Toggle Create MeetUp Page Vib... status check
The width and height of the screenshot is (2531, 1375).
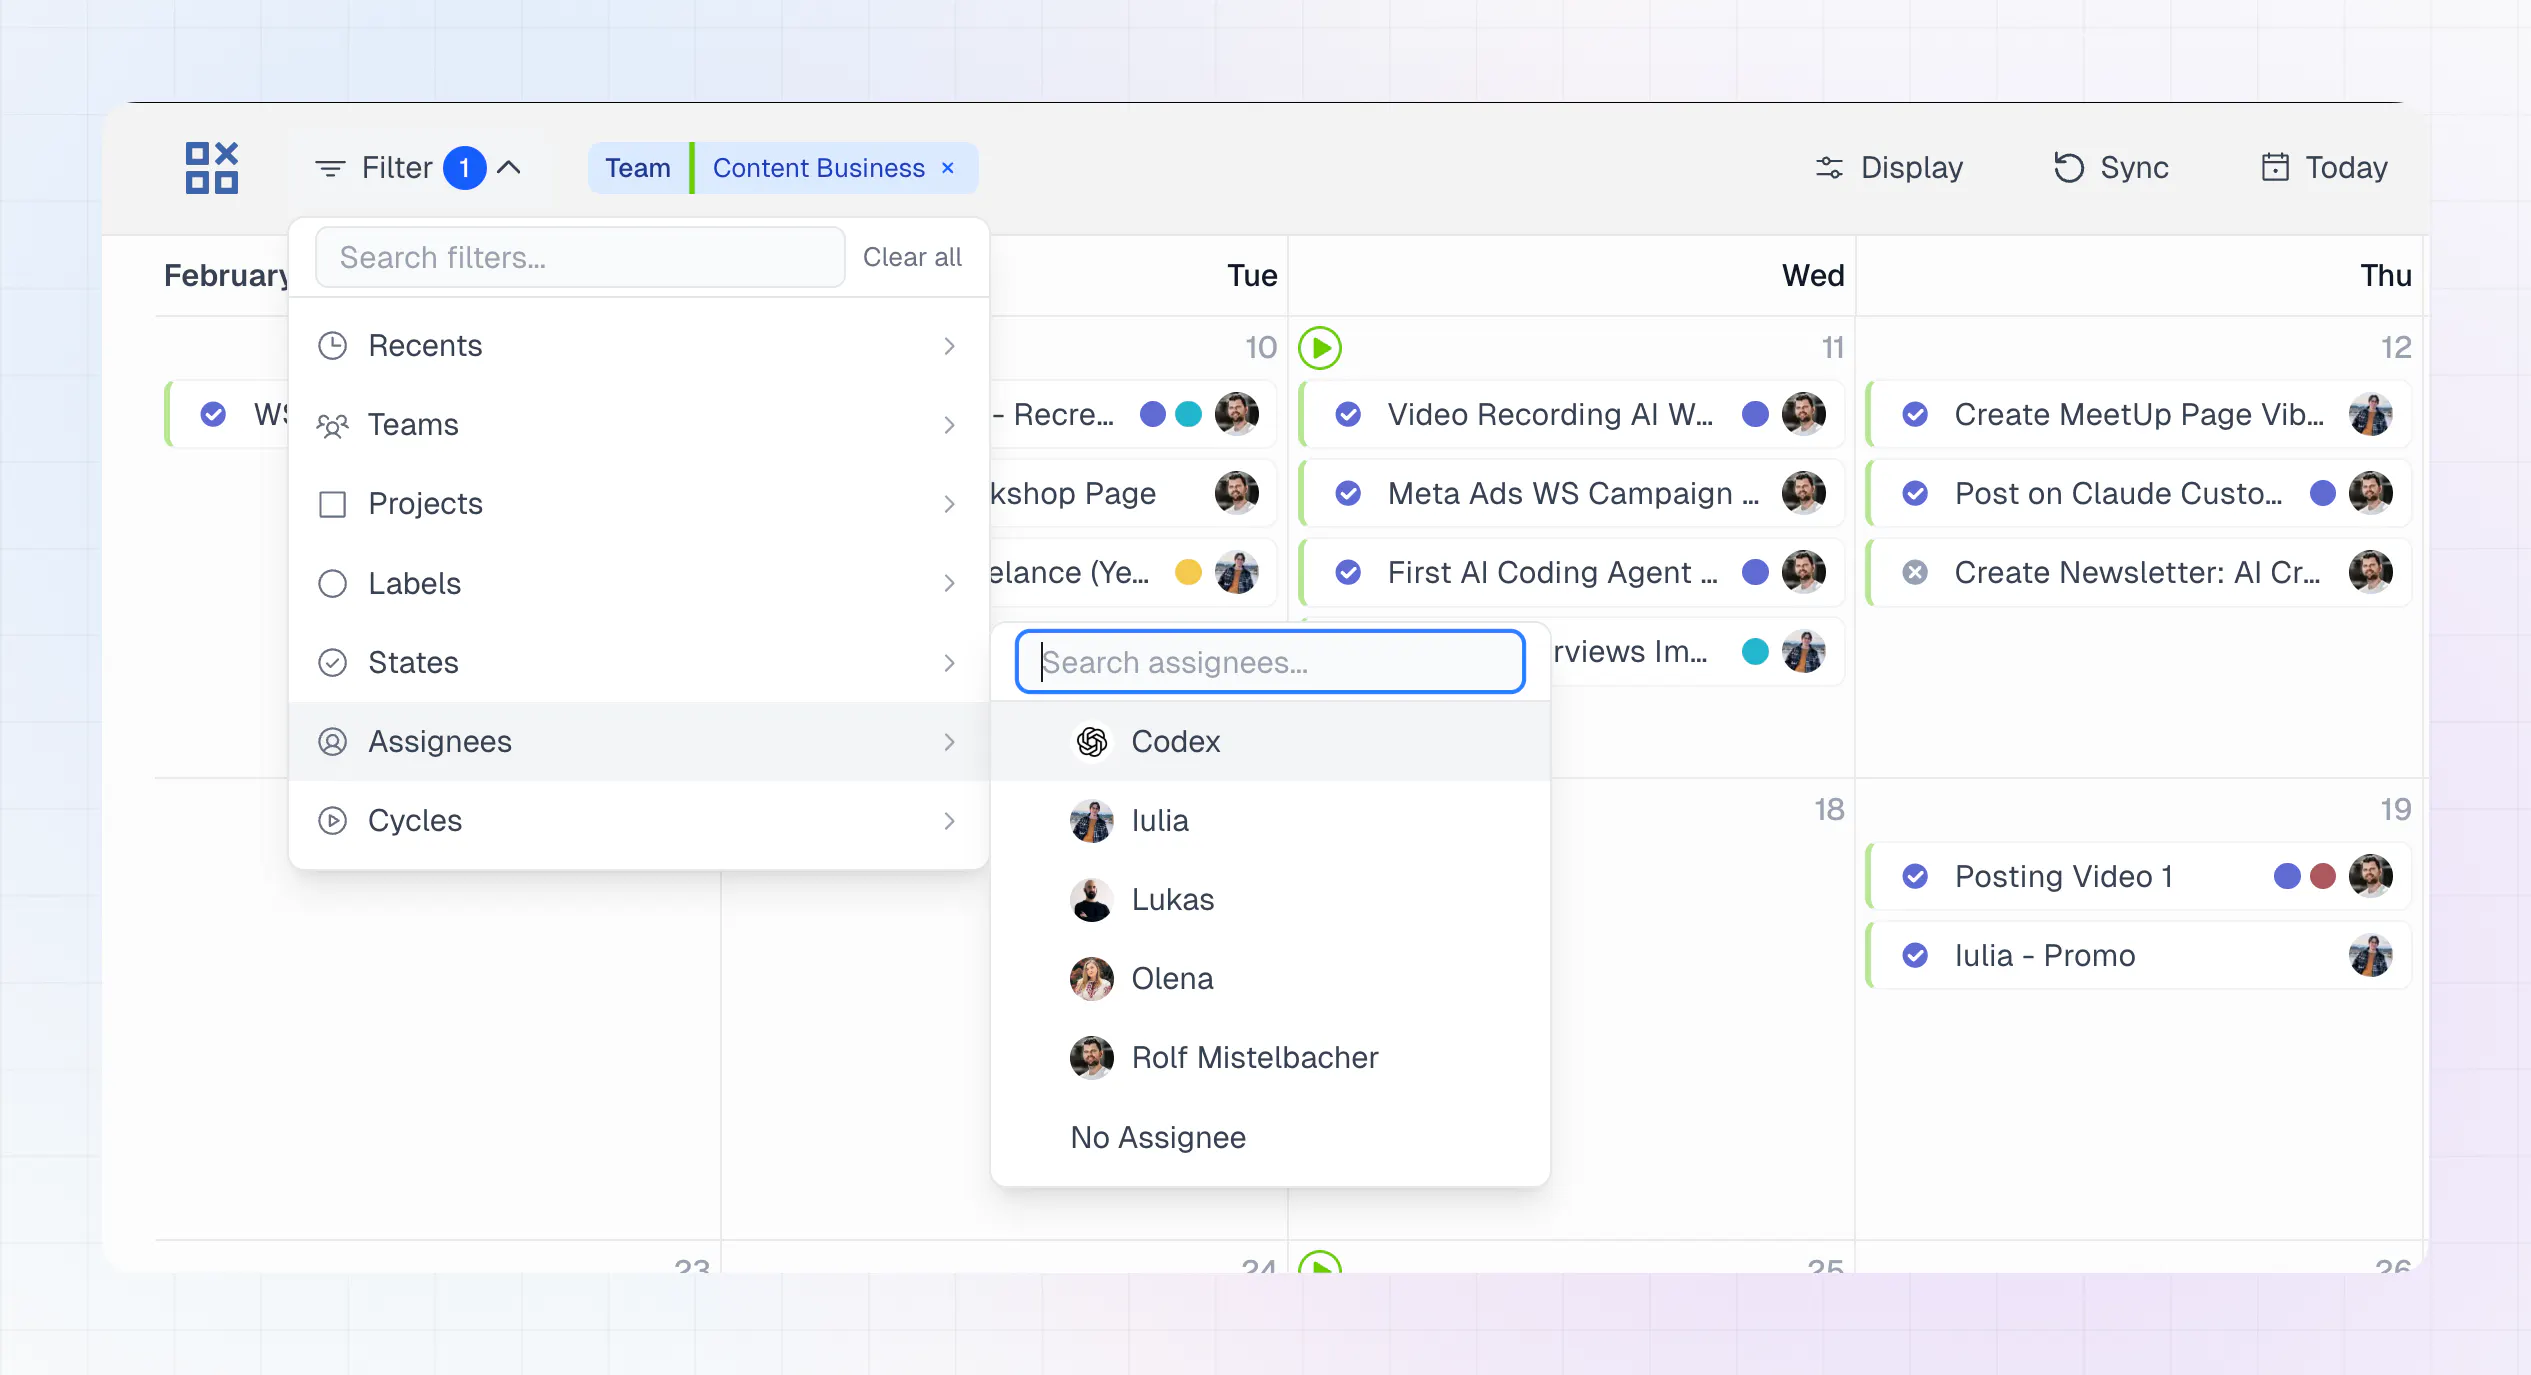[x=1915, y=414]
